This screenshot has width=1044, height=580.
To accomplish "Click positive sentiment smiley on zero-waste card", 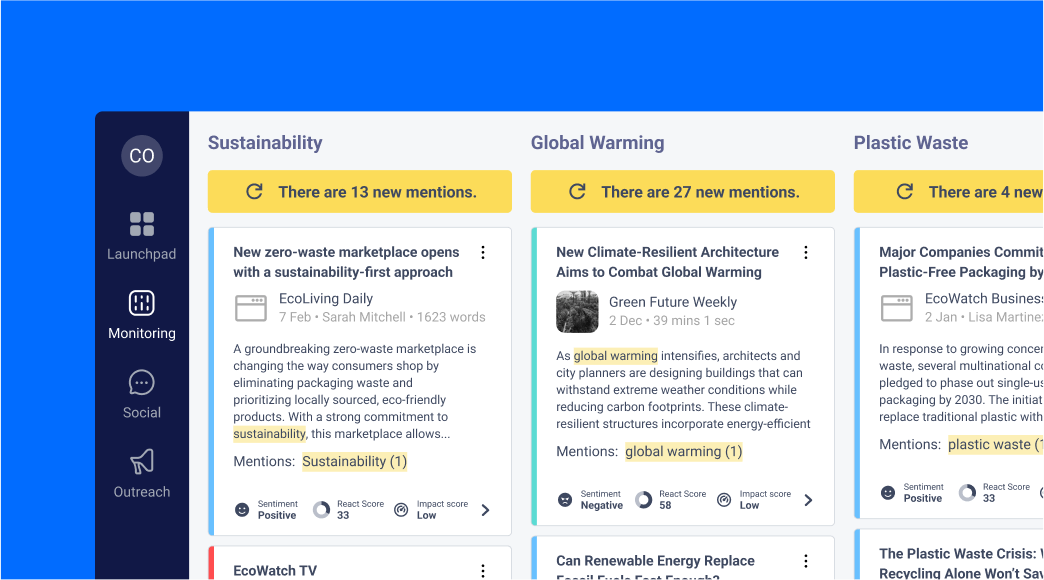I will coord(242,510).
